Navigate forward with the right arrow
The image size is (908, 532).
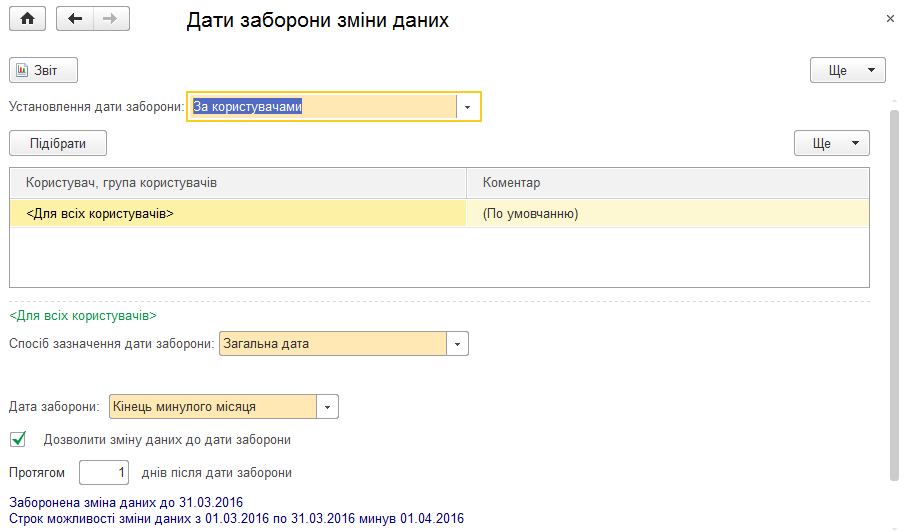(111, 19)
